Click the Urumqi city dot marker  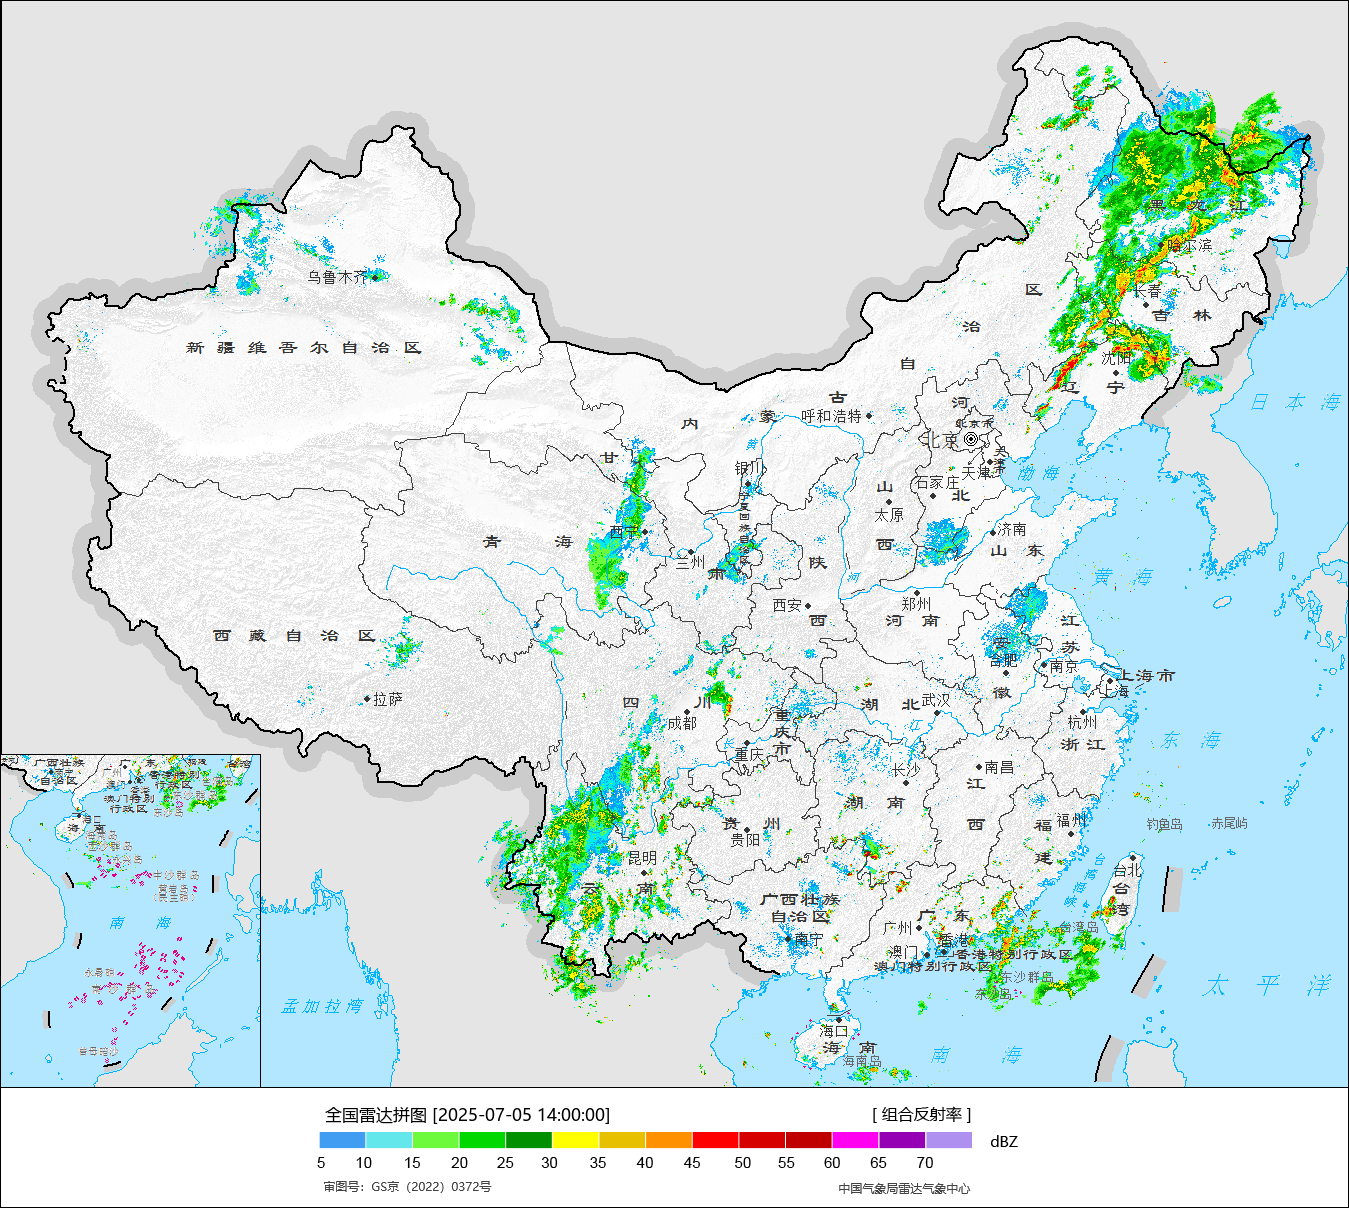(376, 277)
